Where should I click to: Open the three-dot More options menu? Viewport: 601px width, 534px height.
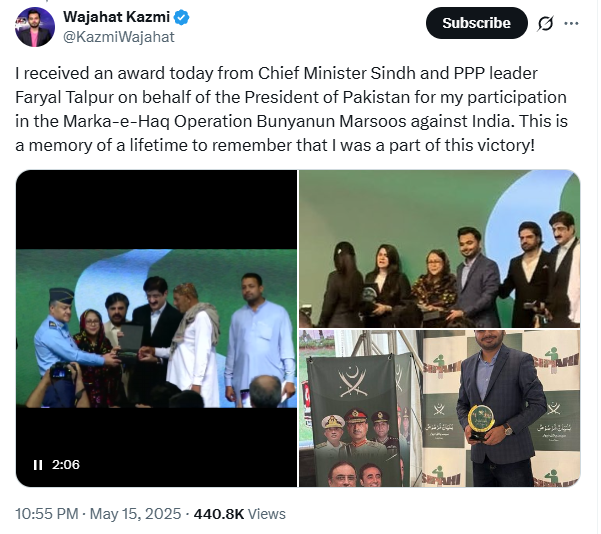(571, 23)
